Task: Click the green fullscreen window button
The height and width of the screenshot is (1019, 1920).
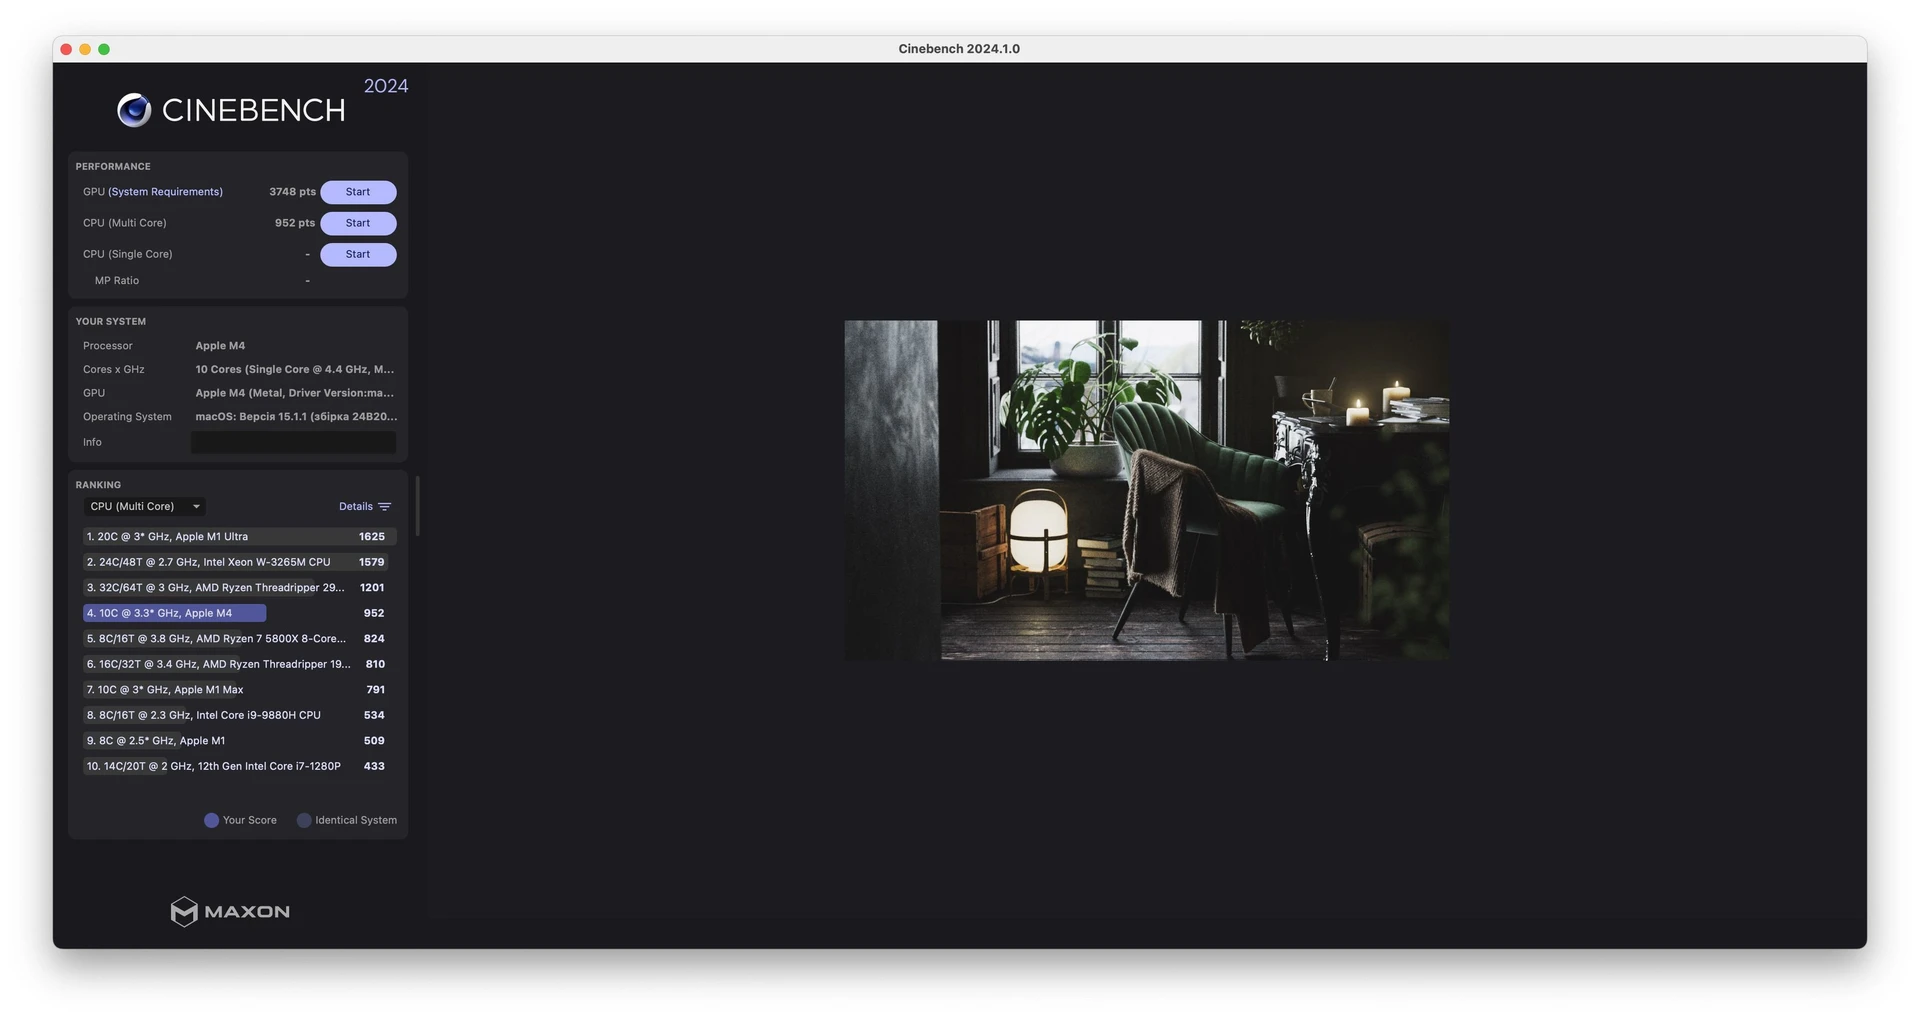Action: [104, 49]
